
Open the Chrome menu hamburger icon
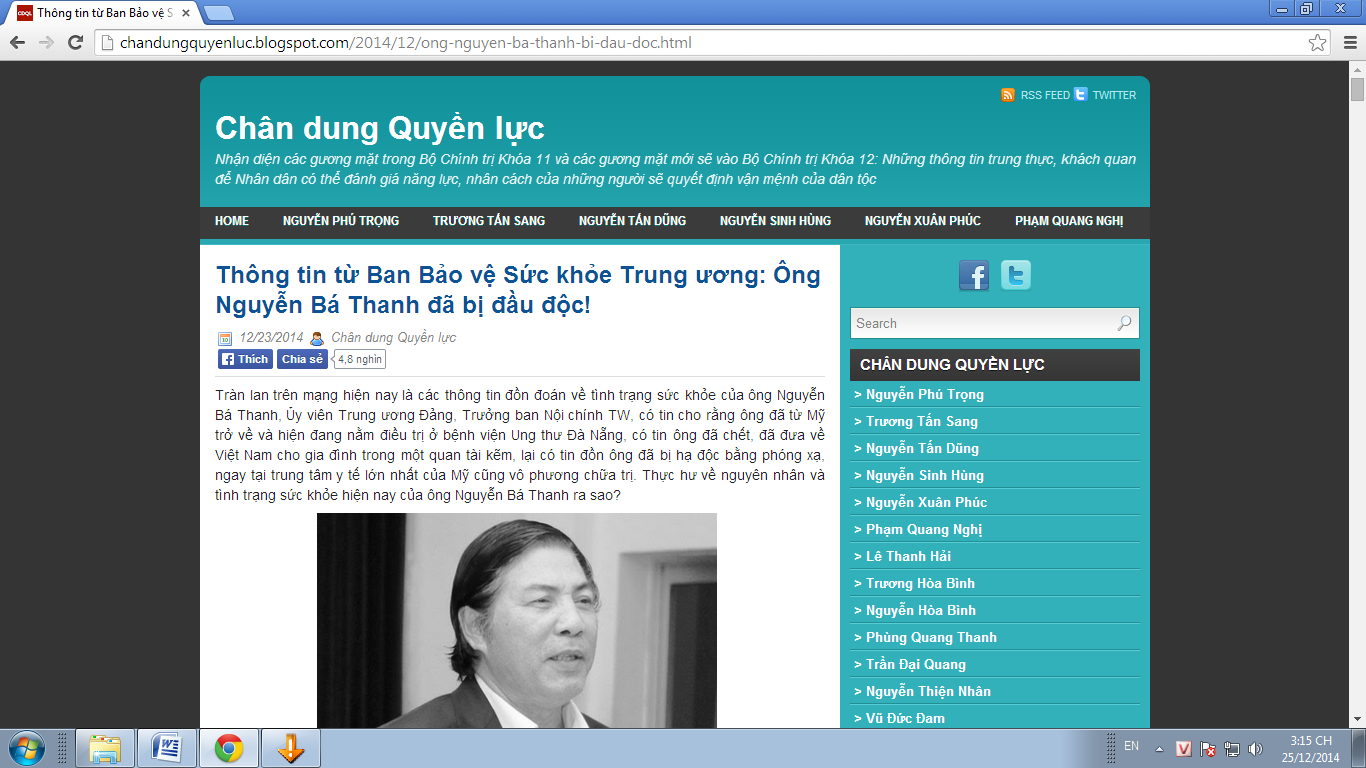click(1348, 42)
